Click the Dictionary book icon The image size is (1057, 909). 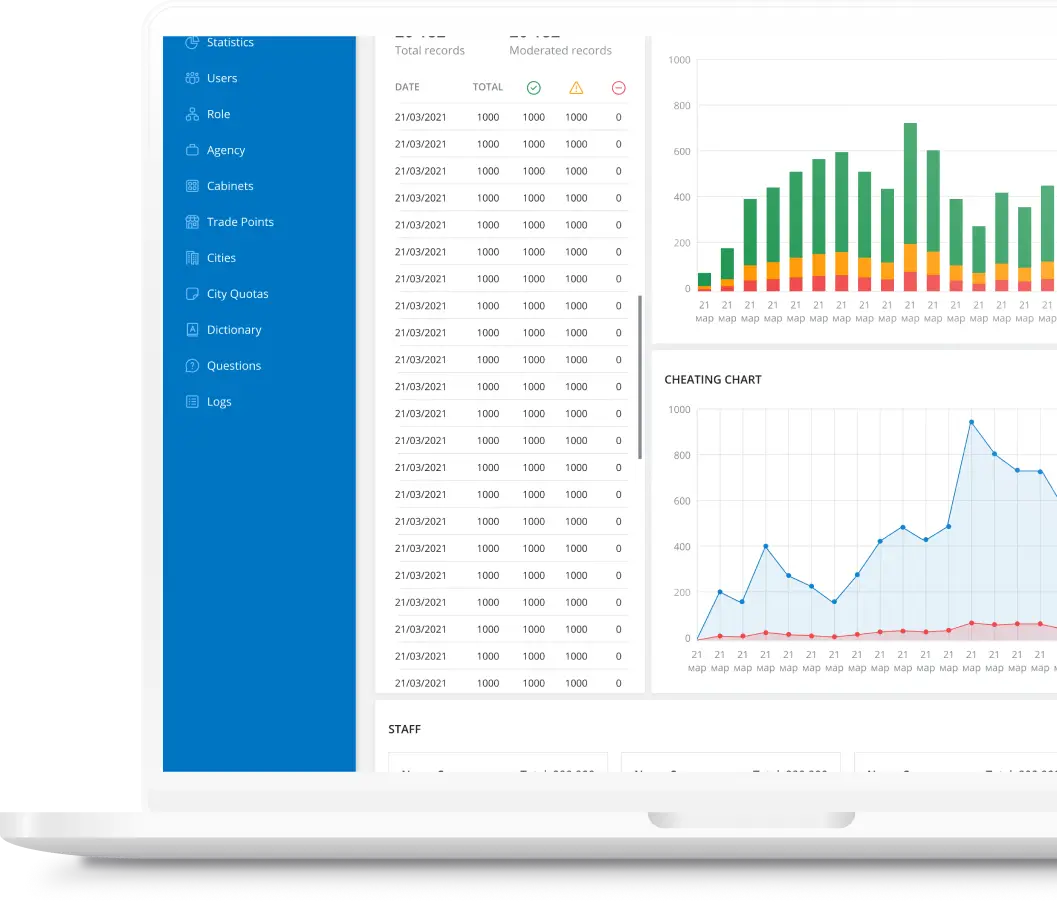[x=192, y=330]
